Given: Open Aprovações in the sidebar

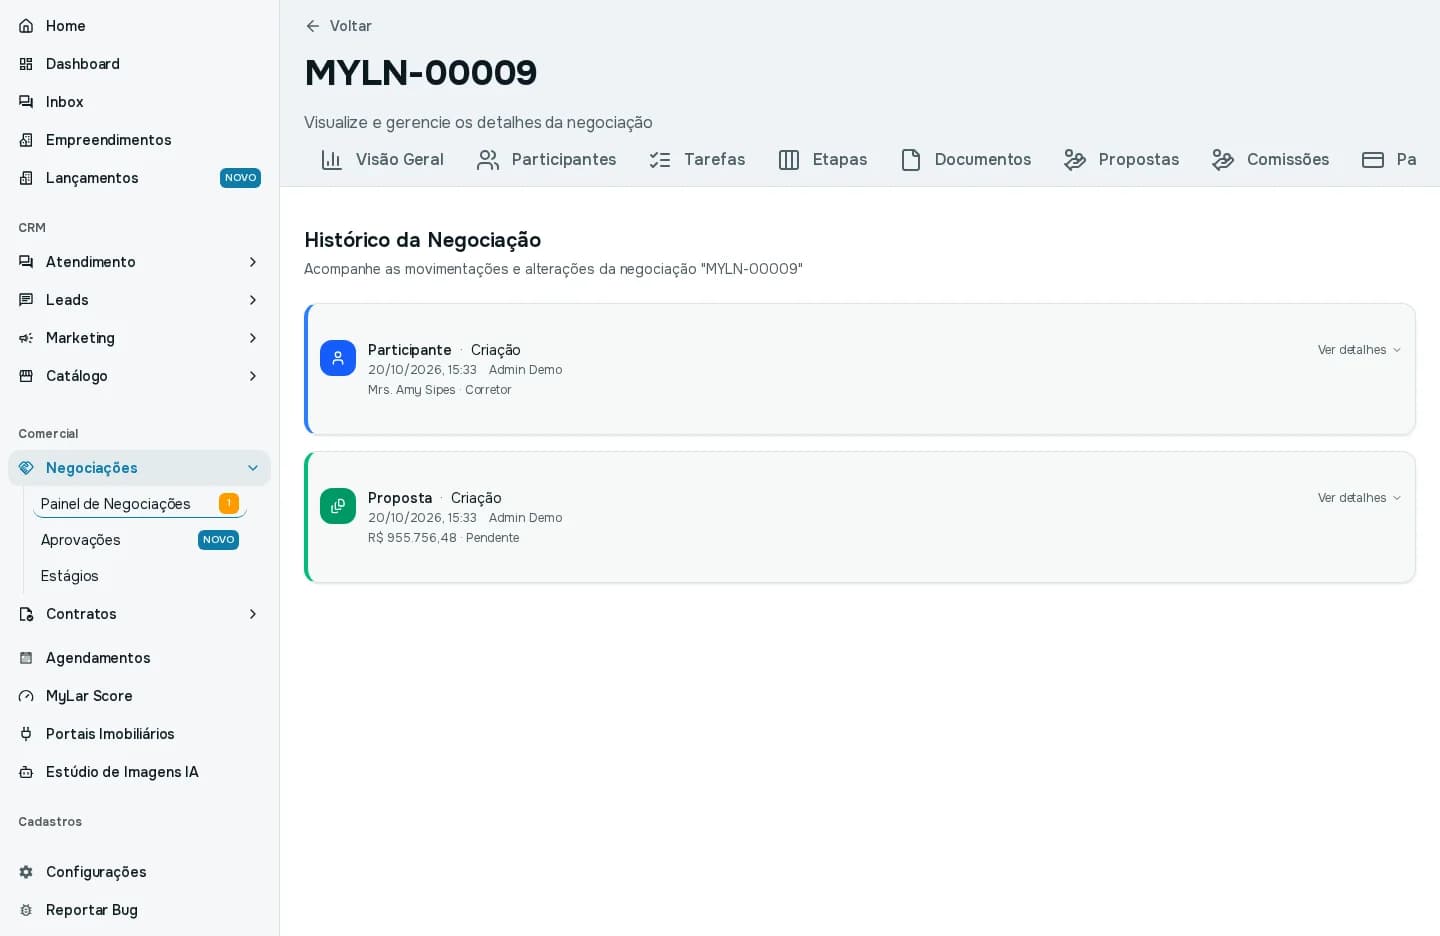Looking at the screenshot, I should click(140, 540).
